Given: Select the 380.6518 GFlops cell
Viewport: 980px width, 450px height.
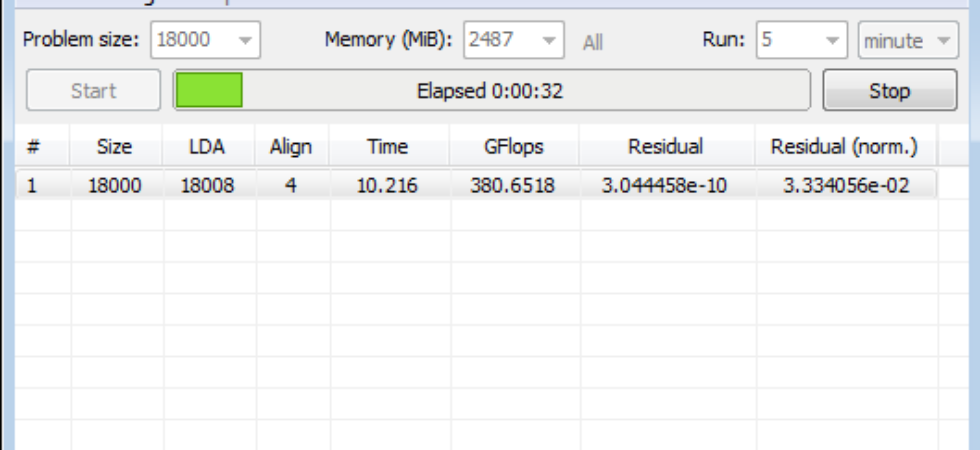Looking at the screenshot, I should point(513,186).
